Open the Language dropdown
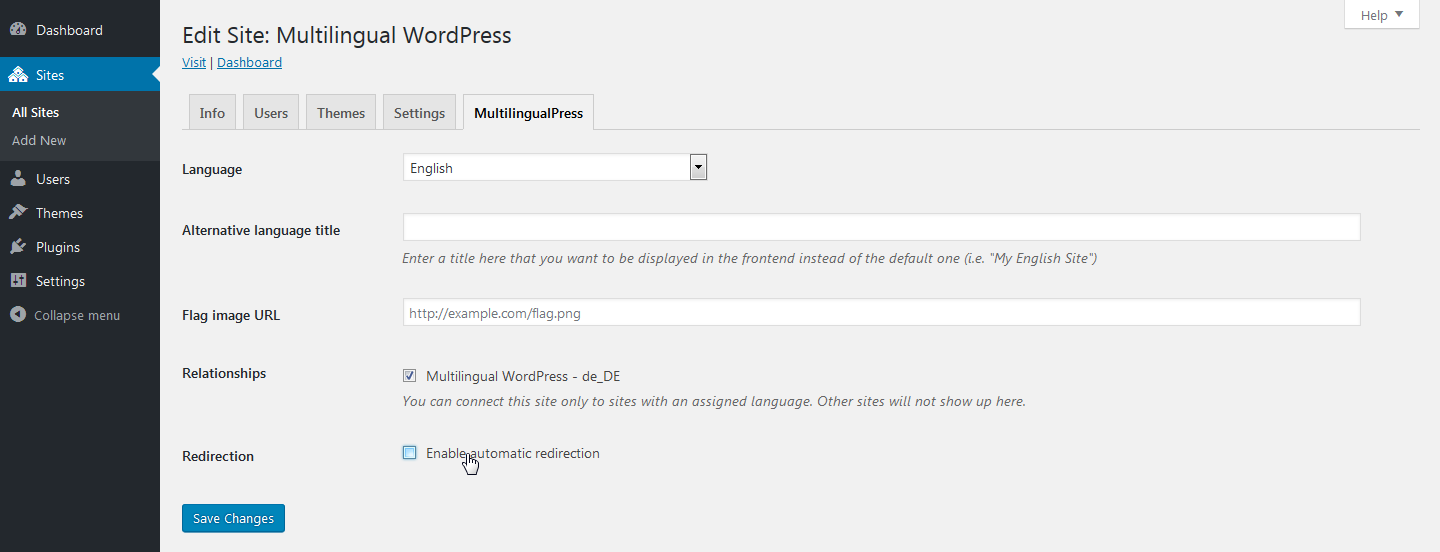The image size is (1440, 552). pos(555,168)
